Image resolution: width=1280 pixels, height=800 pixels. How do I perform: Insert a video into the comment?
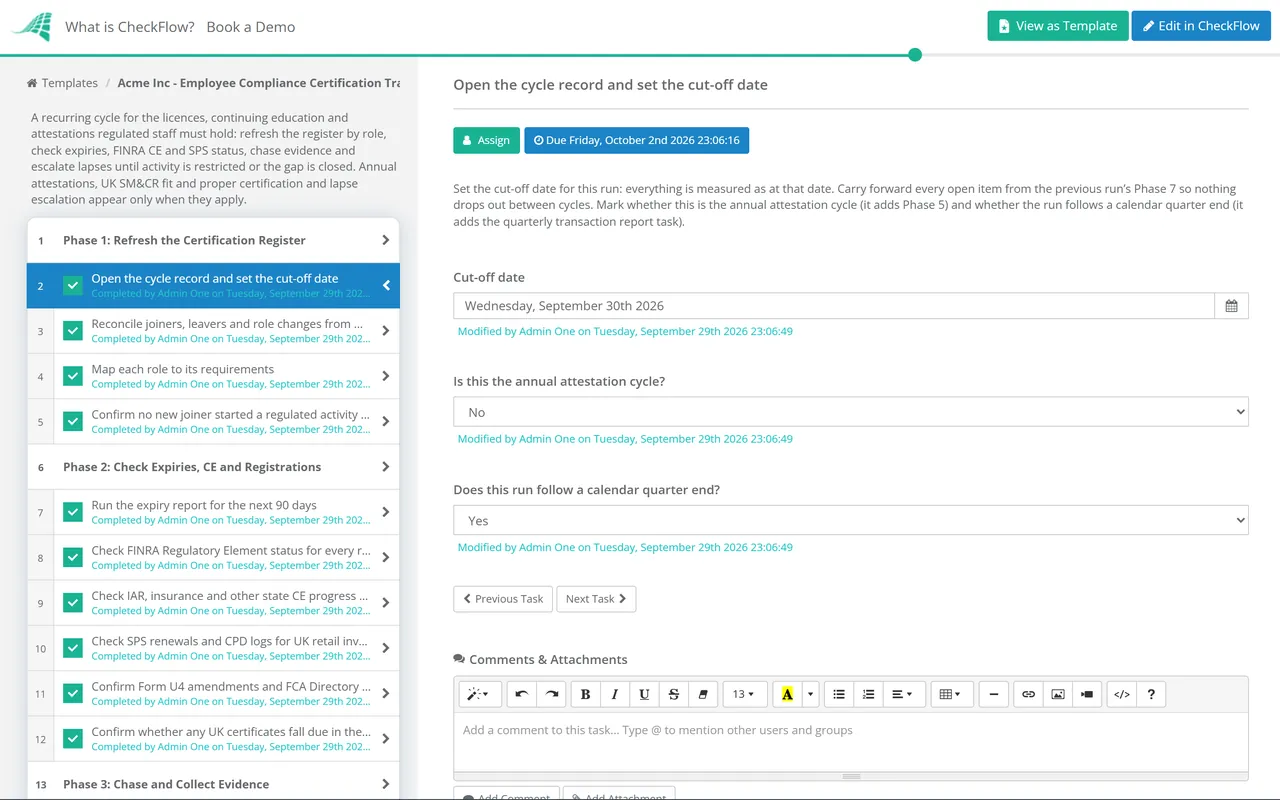tap(1087, 694)
